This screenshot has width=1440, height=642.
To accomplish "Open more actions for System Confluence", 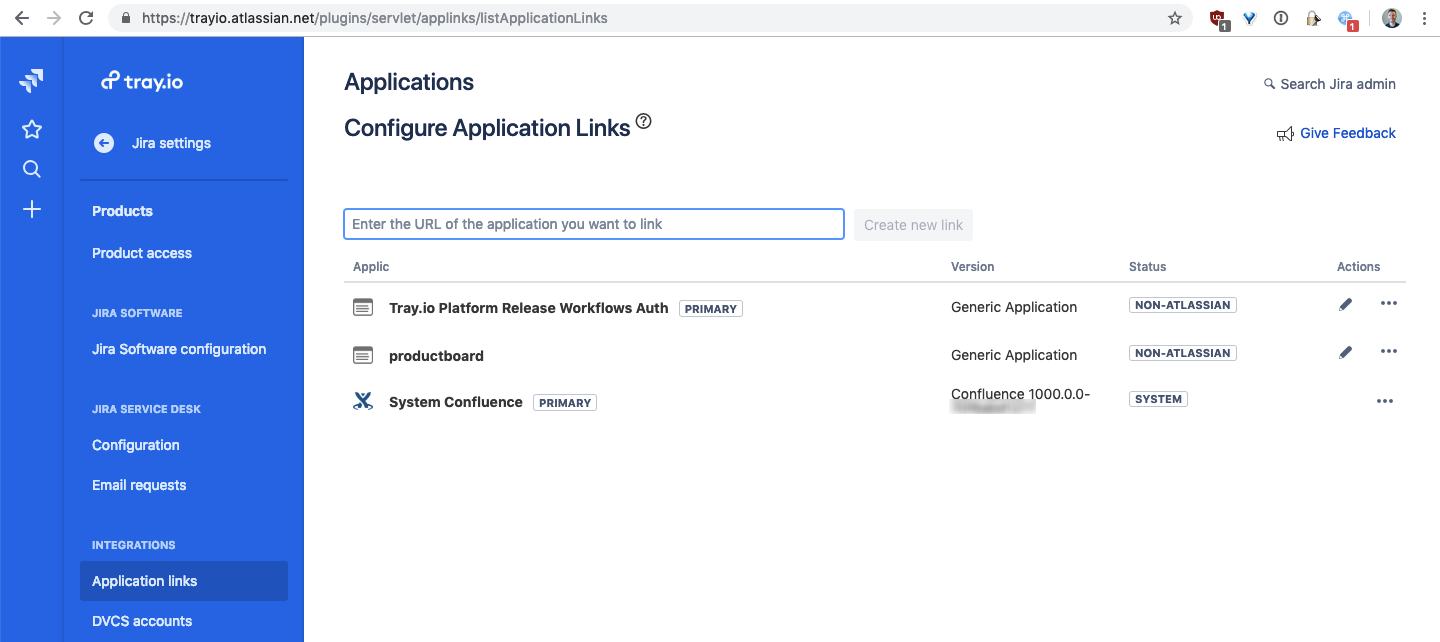I will click(1385, 401).
